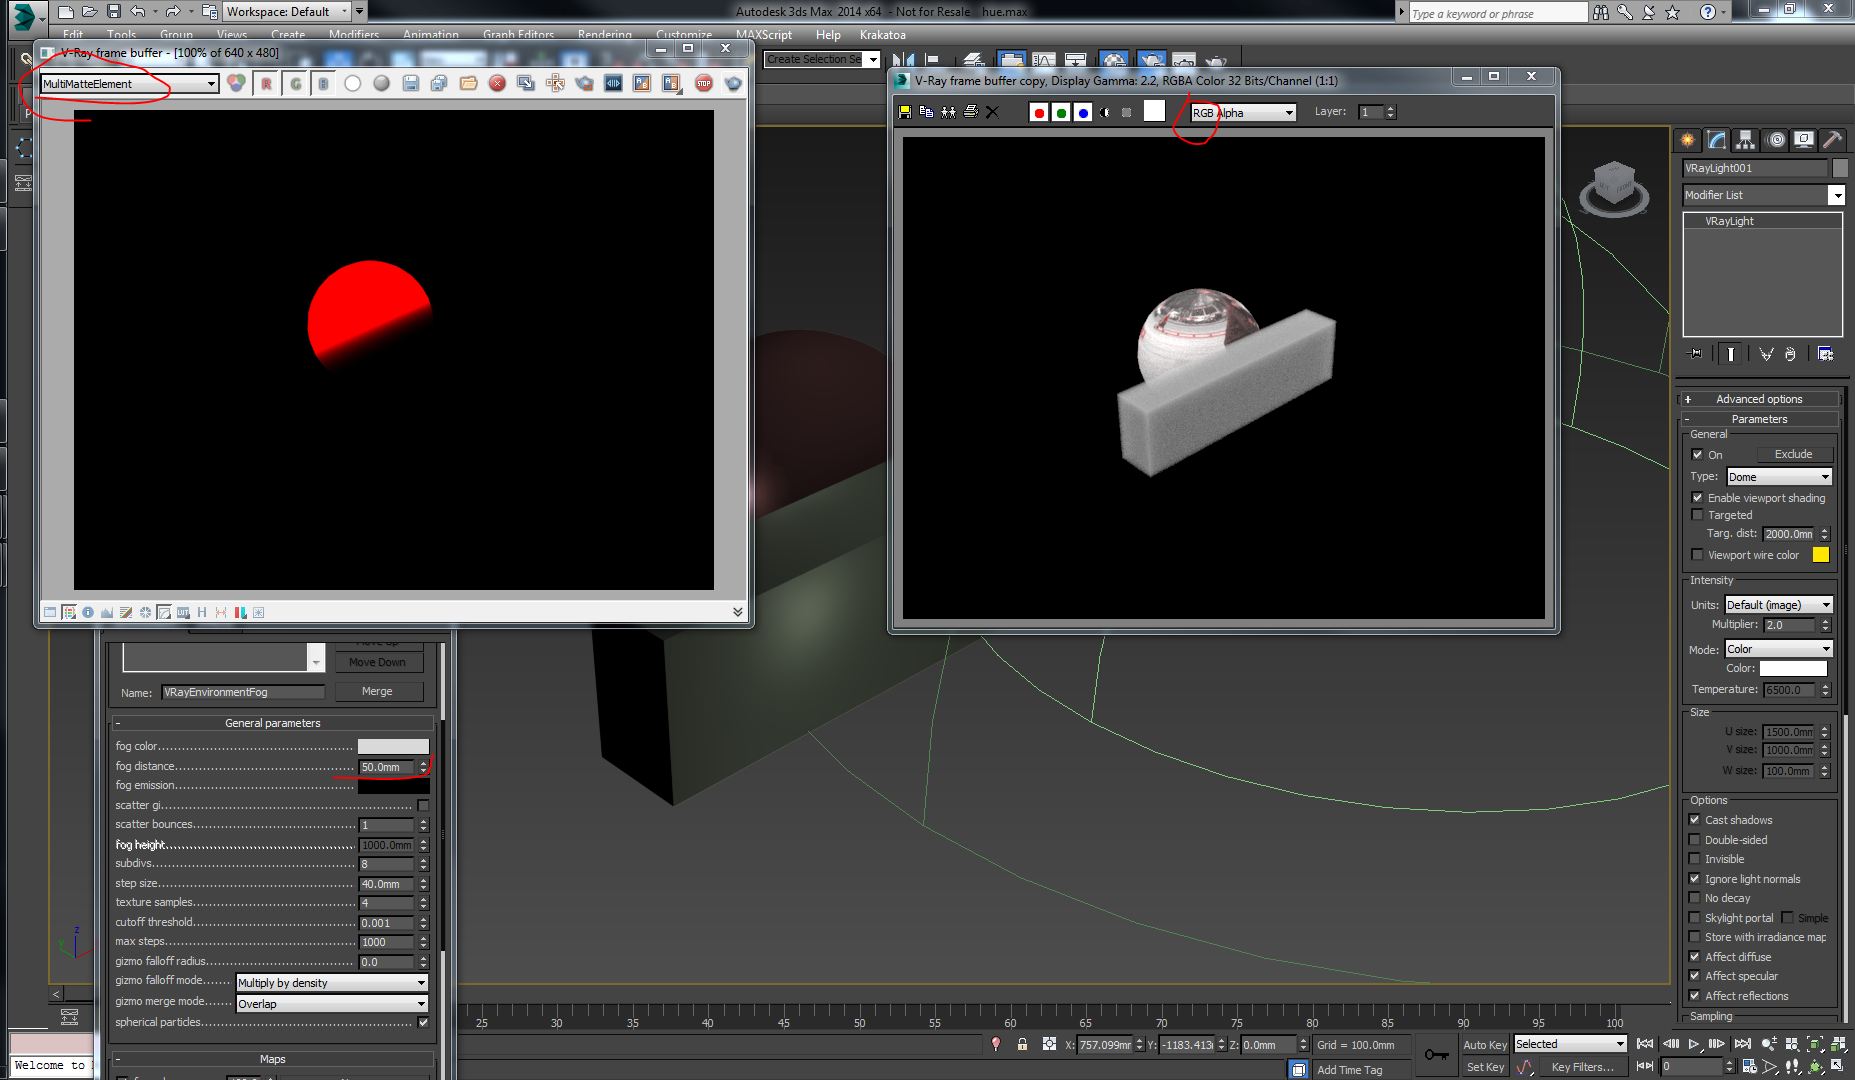Image resolution: width=1855 pixels, height=1080 pixels.
Task: Clone the rendered frame window
Action: (948, 112)
